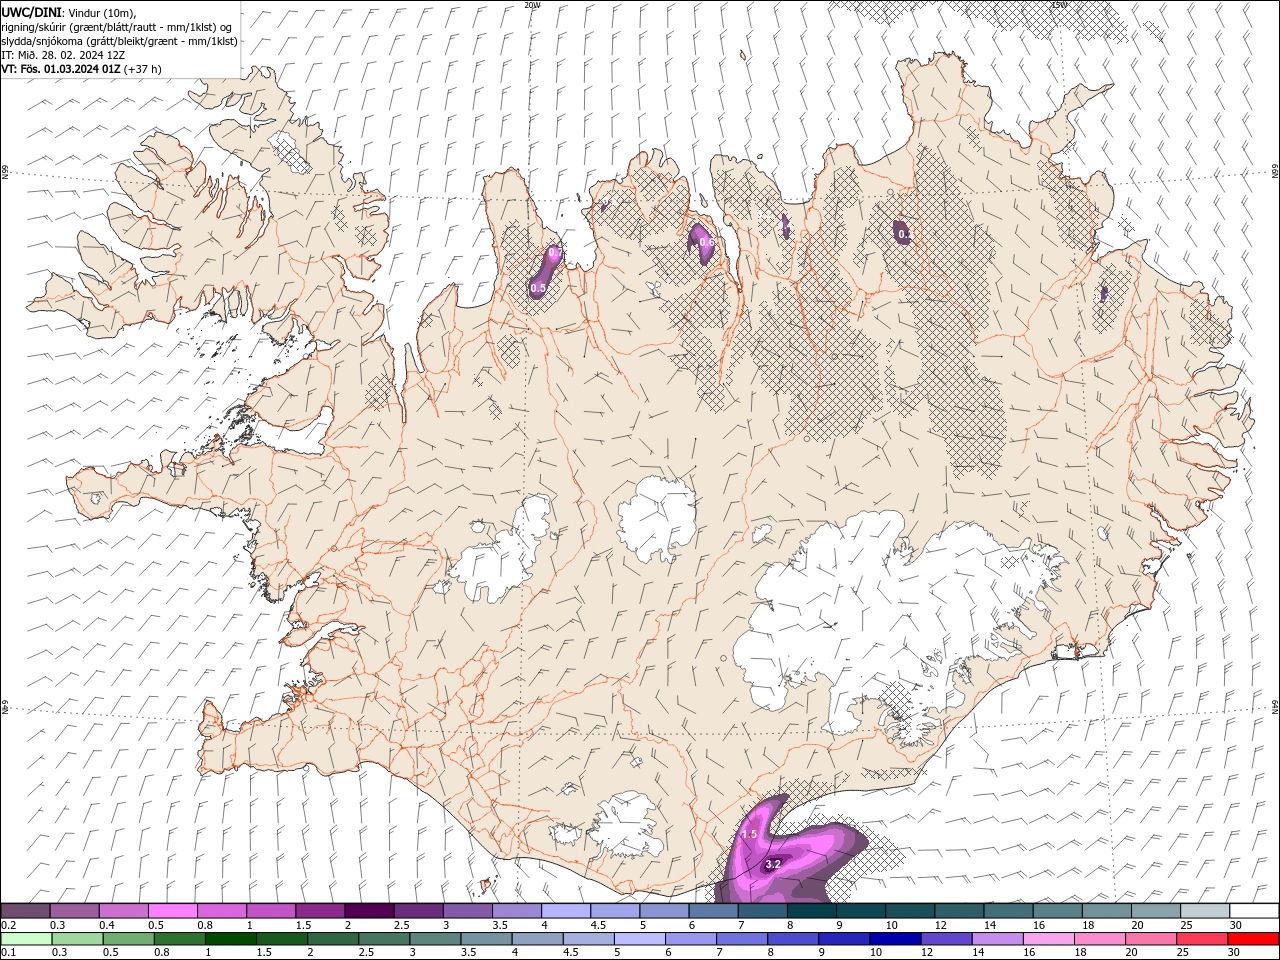Pick the bright red 30 swatch in lower scale
Image resolution: width=1280 pixels, height=960 pixels.
(x=1252, y=939)
